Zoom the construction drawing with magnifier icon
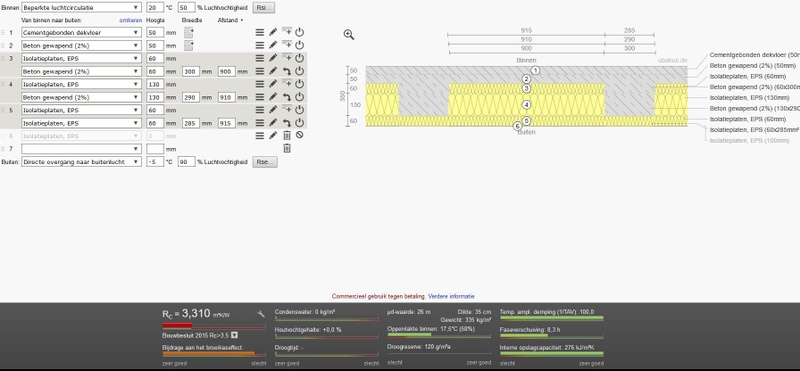This screenshot has width=800, height=371. pos(349,35)
